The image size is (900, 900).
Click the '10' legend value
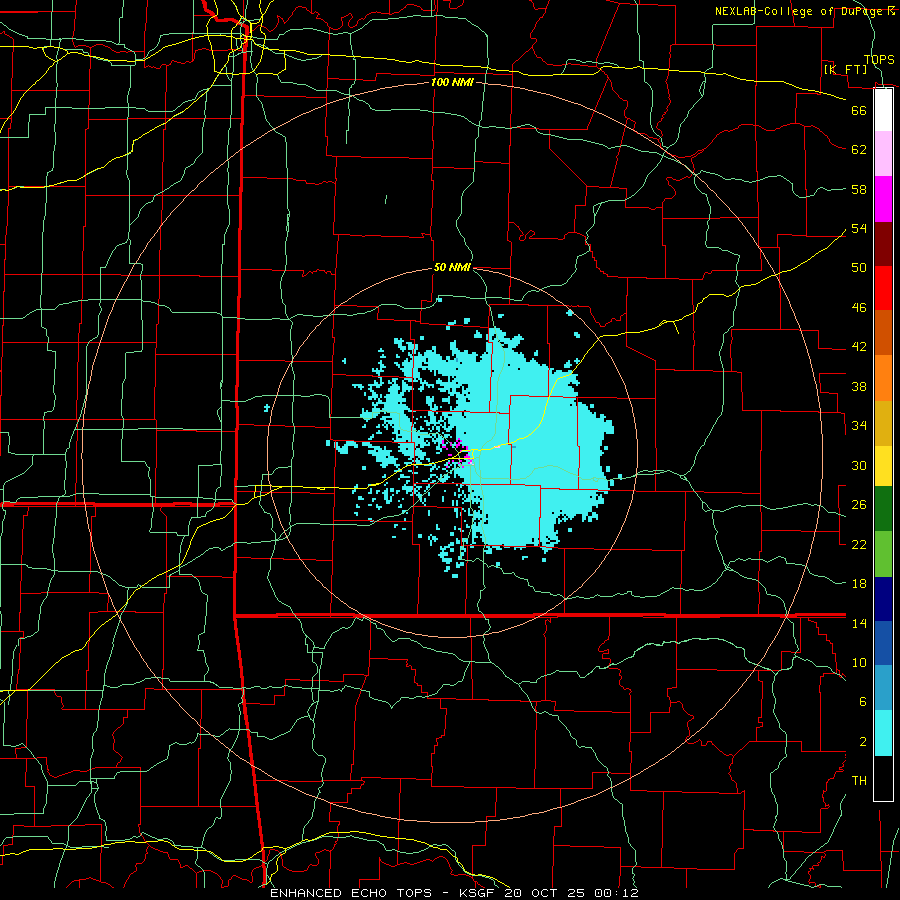859,662
